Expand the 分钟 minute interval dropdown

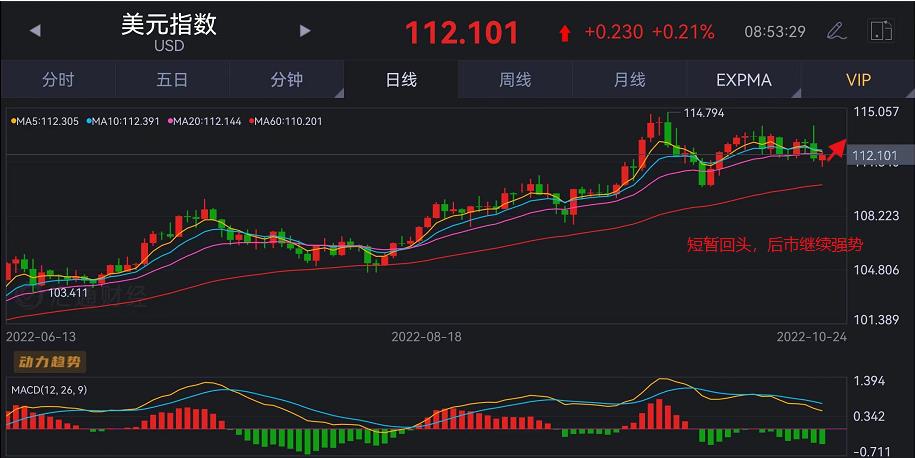287,80
